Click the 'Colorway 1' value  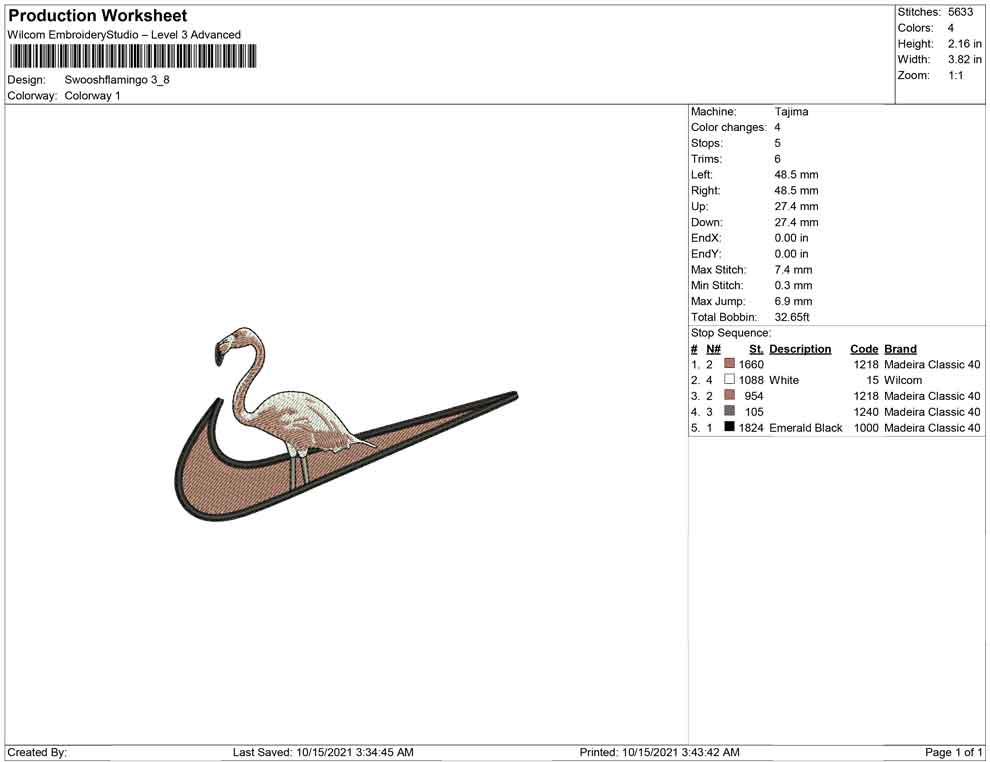(92, 95)
